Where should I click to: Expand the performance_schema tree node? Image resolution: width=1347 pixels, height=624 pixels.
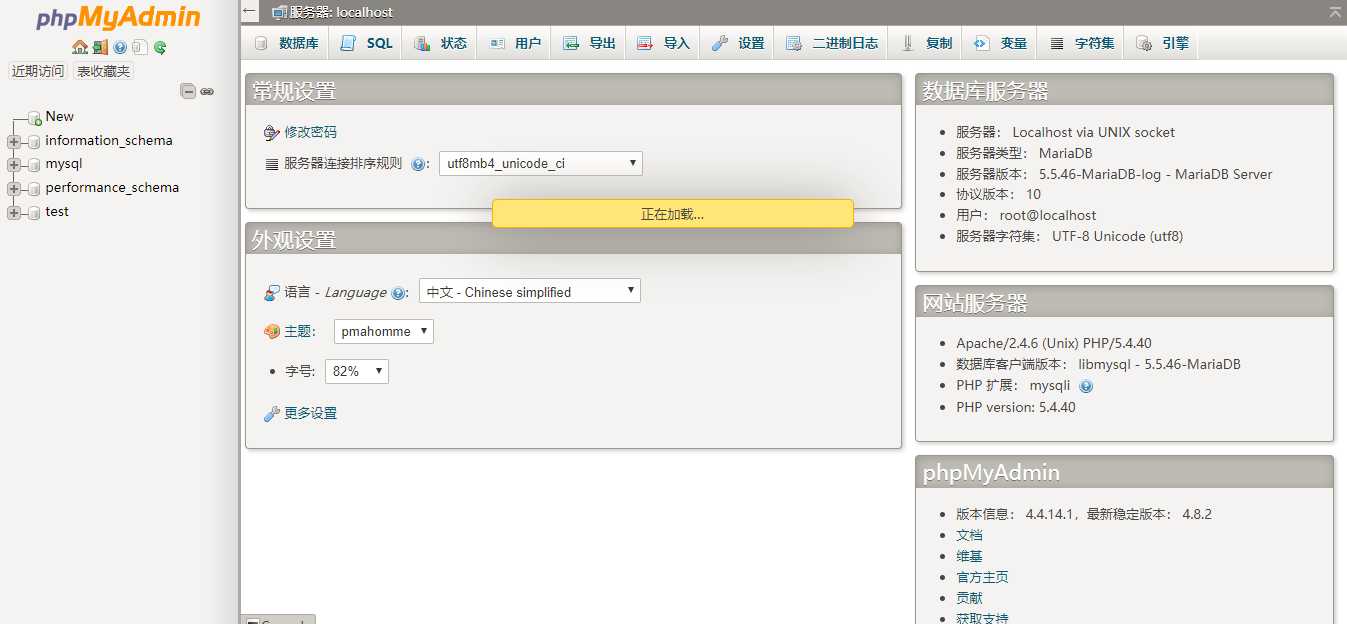point(13,188)
